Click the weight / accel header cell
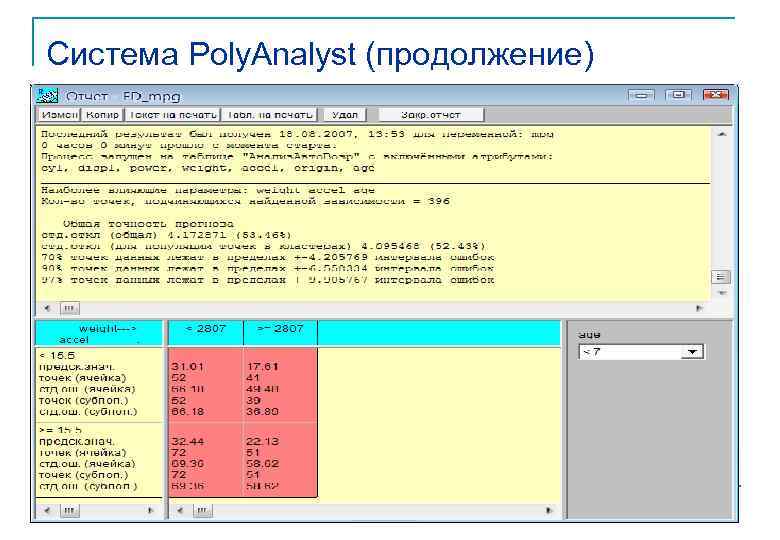This screenshot has width=780, height=540. click(x=98, y=333)
